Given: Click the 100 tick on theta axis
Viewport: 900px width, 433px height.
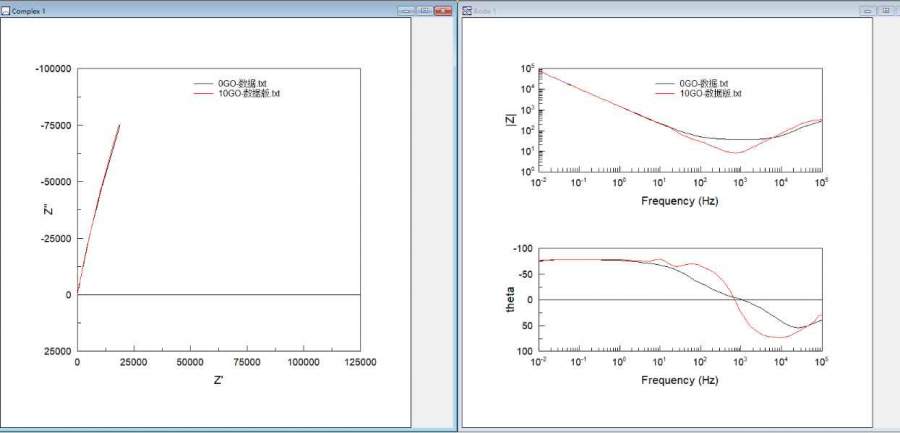Looking at the screenshot, I should tap(526, 350).
